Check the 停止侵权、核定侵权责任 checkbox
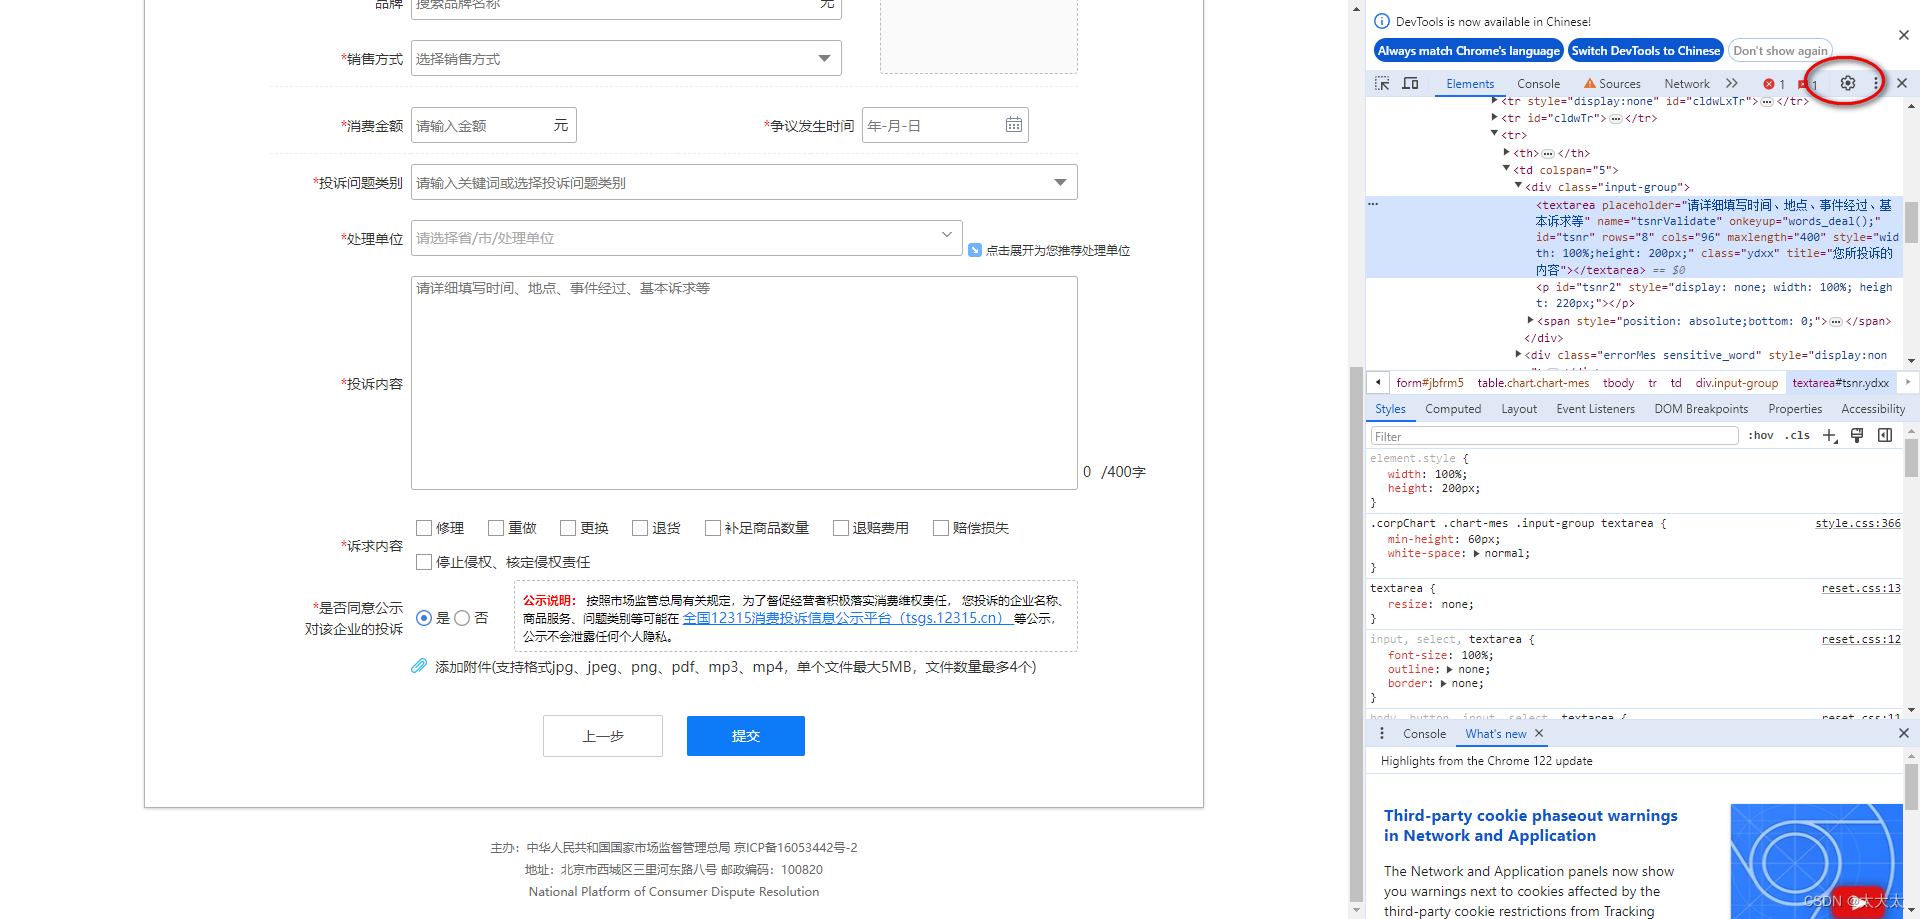The width and height of the screenshot is (1920, 919). pos(424,562)
